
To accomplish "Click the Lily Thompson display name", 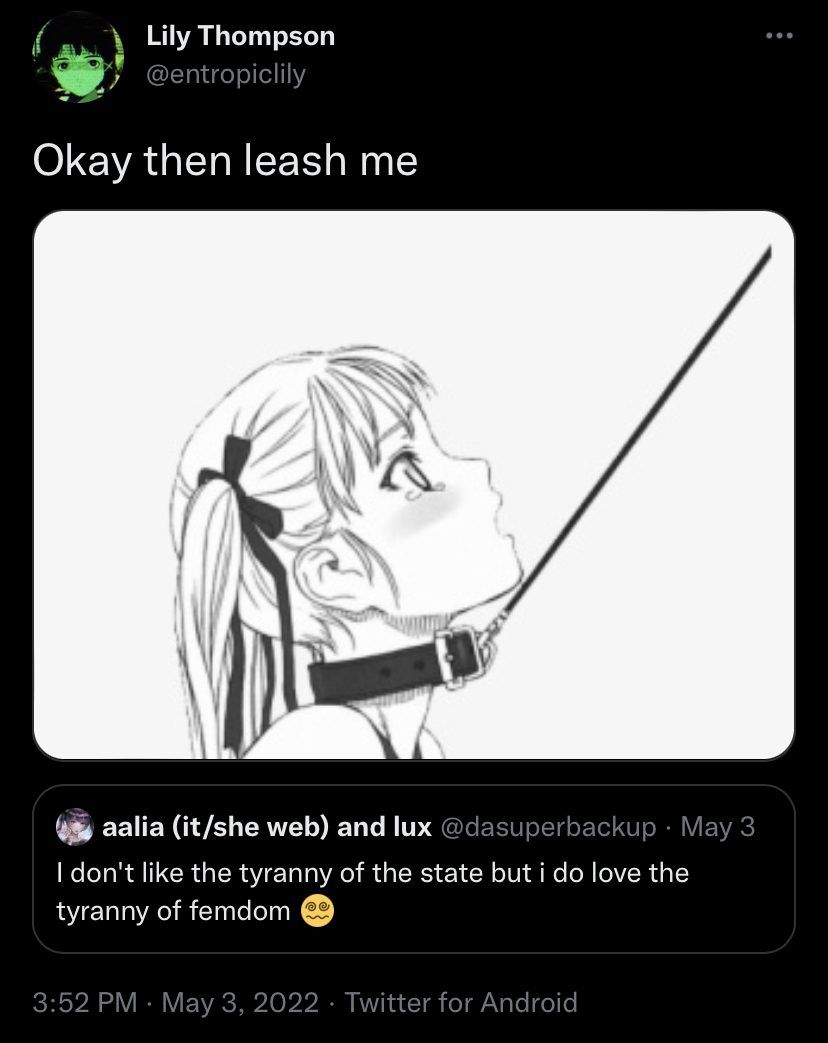I will [x=240, y=37].
